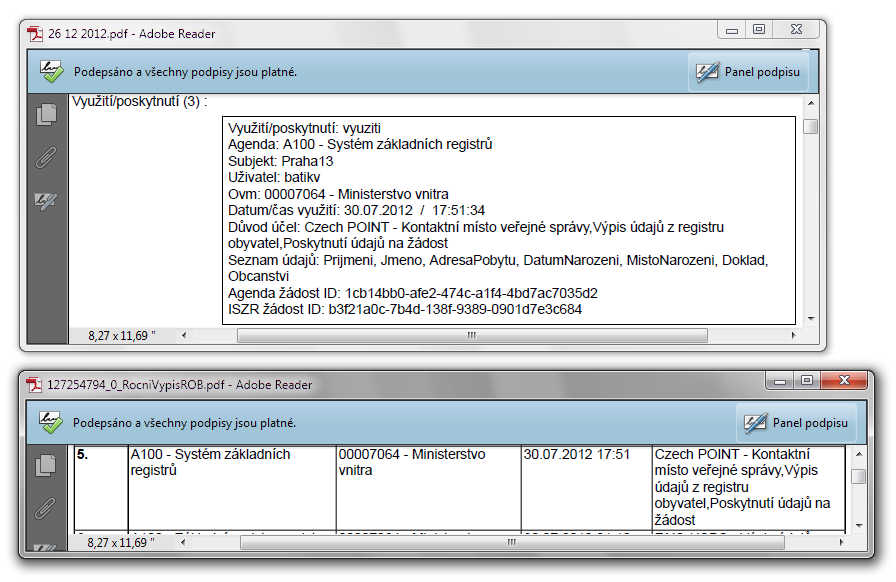Click the right scroll arrow in the bottom window
896x582 pixels.
click(841, 543)
